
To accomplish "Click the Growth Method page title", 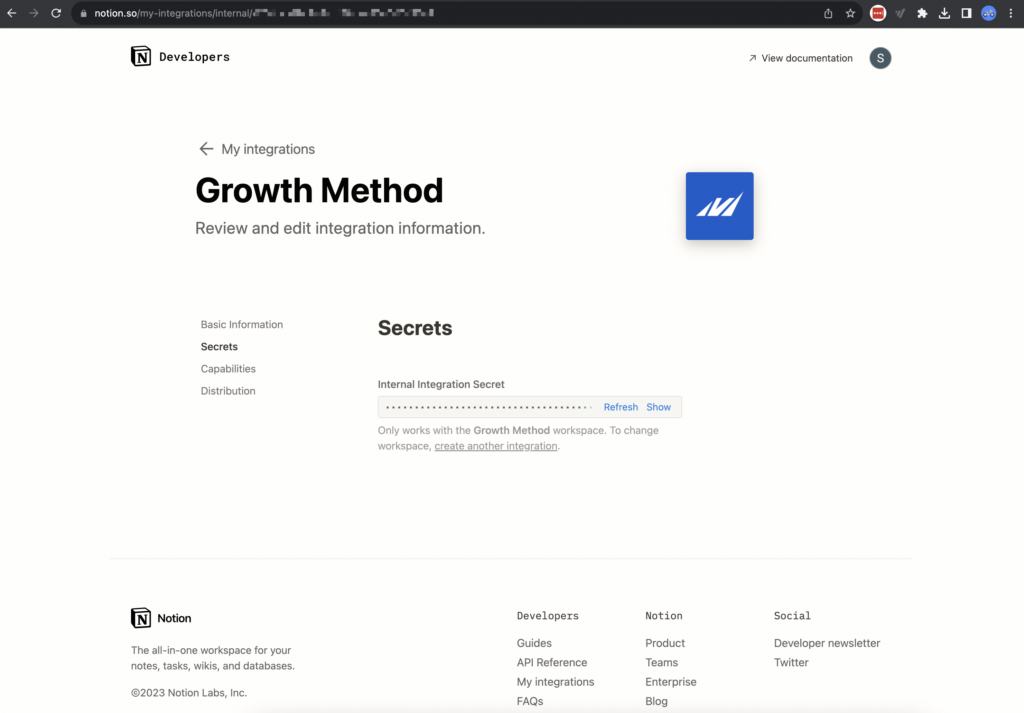I will (319, 191).
